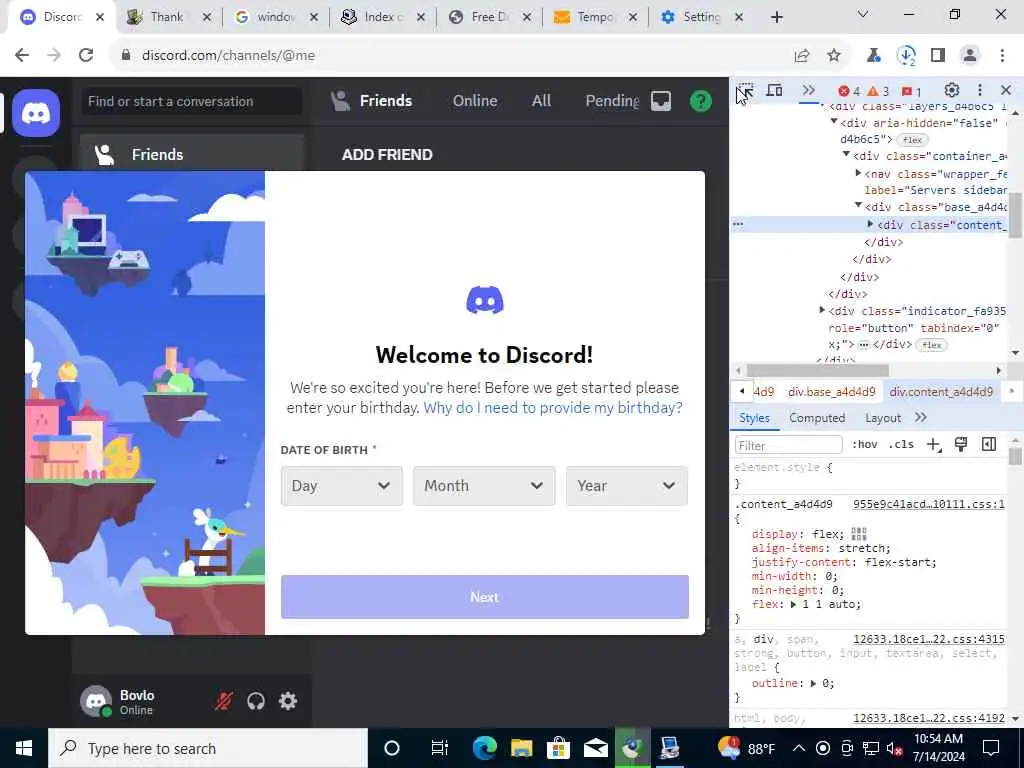Click the Styles pane vertical scrollbar thumb
This screenshot has height=768, width=1024.
1015,455
